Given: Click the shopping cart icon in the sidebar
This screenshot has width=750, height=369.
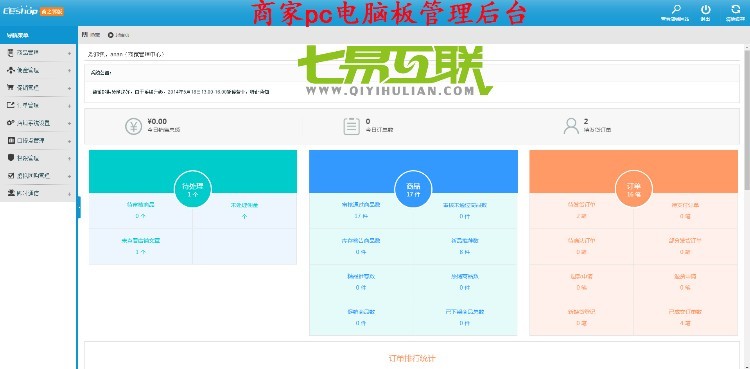Looking at the screenshot, I should tap(11, 88).
